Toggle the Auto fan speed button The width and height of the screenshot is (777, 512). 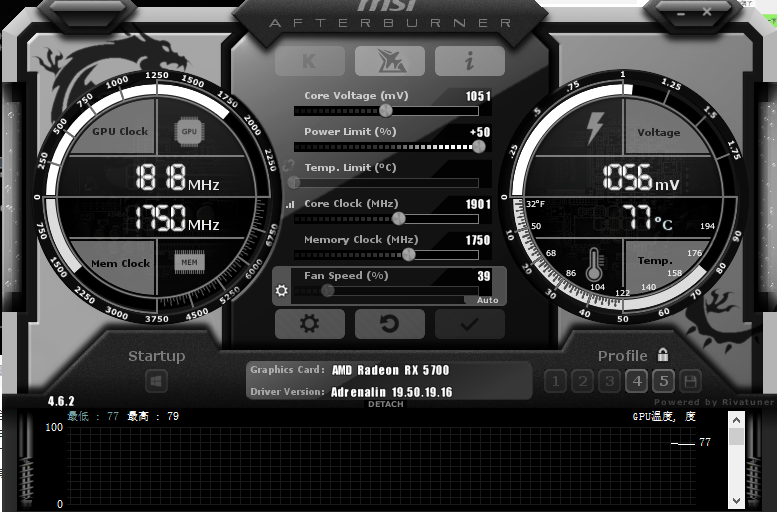(488, 300)
